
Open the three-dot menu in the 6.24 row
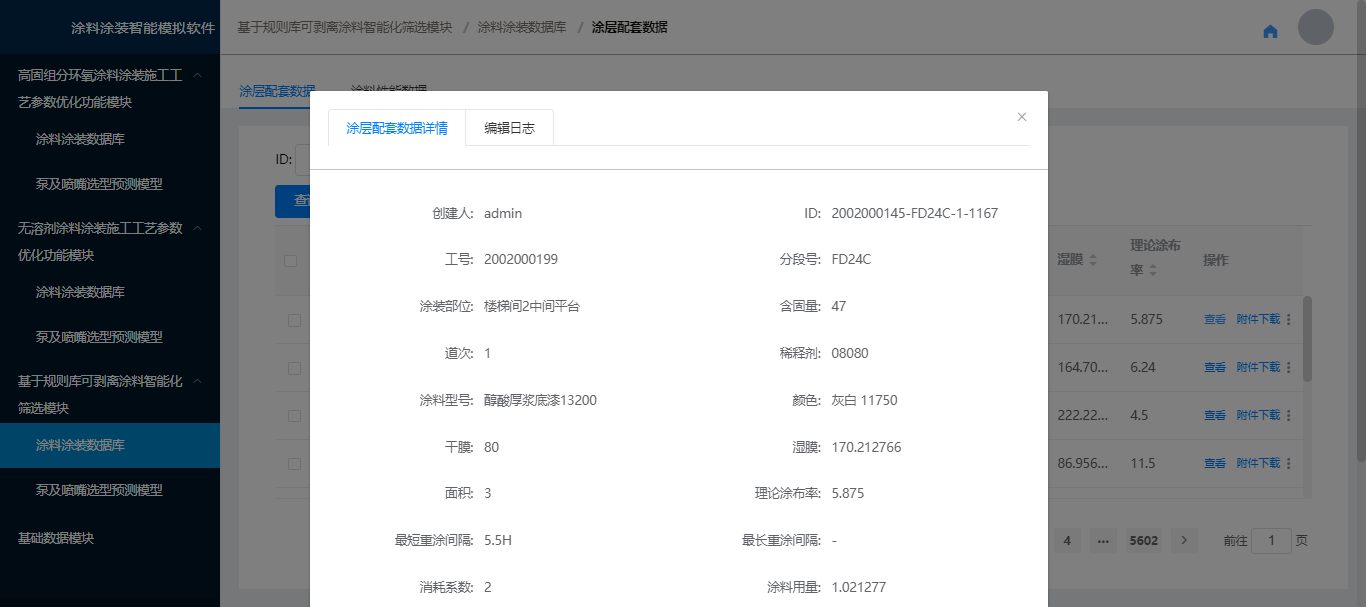point(1288,367)
